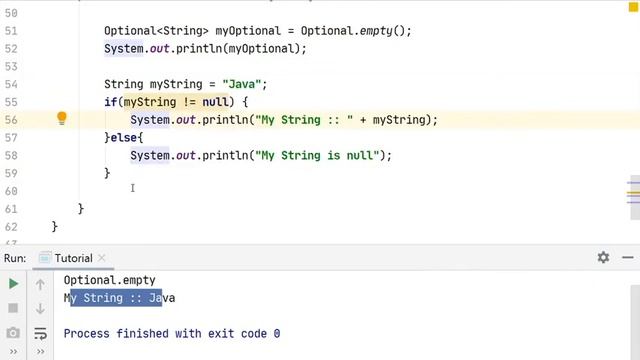
Task: Click line number 58 in gutter
Action: tap(11, 156)
